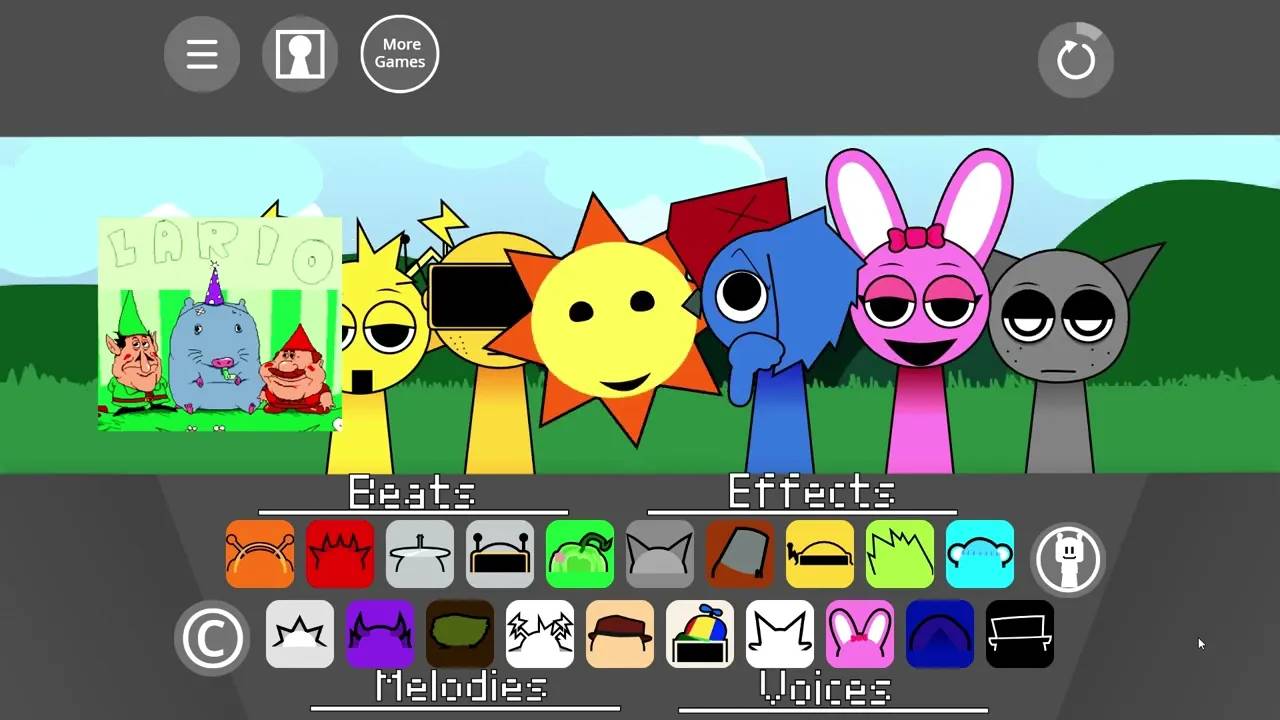Select the pink bunny ears icon
1280x720 pixels.
pos(860,634)
